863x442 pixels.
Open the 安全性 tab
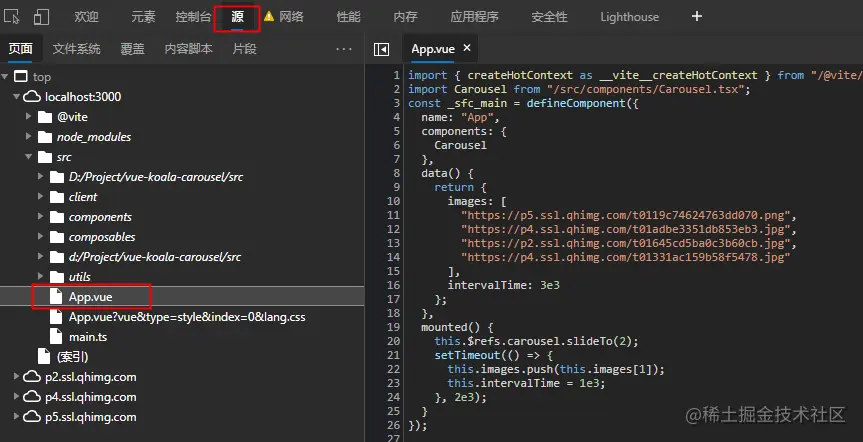click(x=549, y=17)
